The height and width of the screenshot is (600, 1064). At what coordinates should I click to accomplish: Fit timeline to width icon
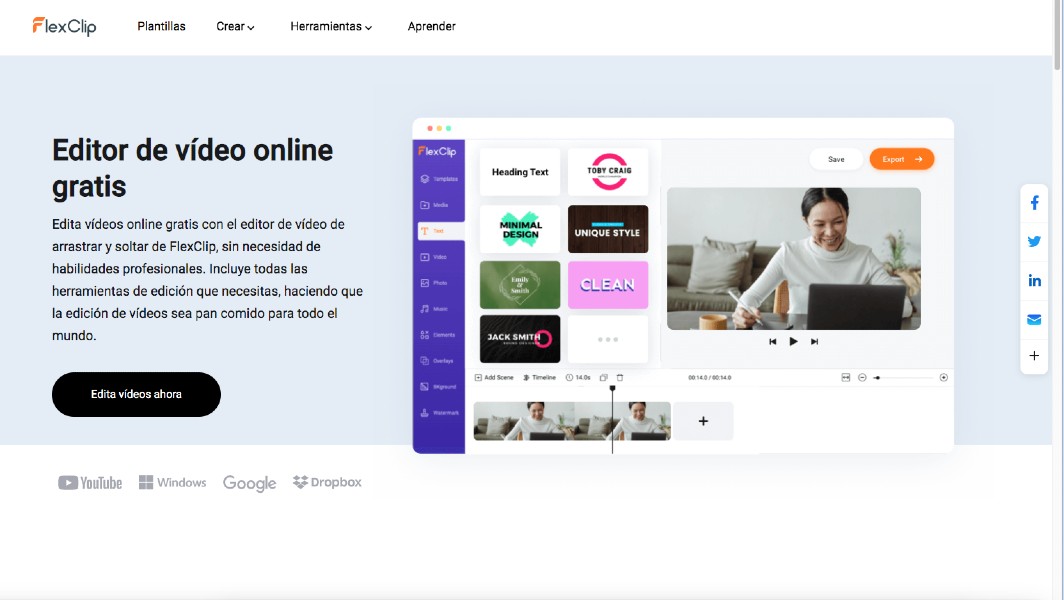tap(846, 377)
